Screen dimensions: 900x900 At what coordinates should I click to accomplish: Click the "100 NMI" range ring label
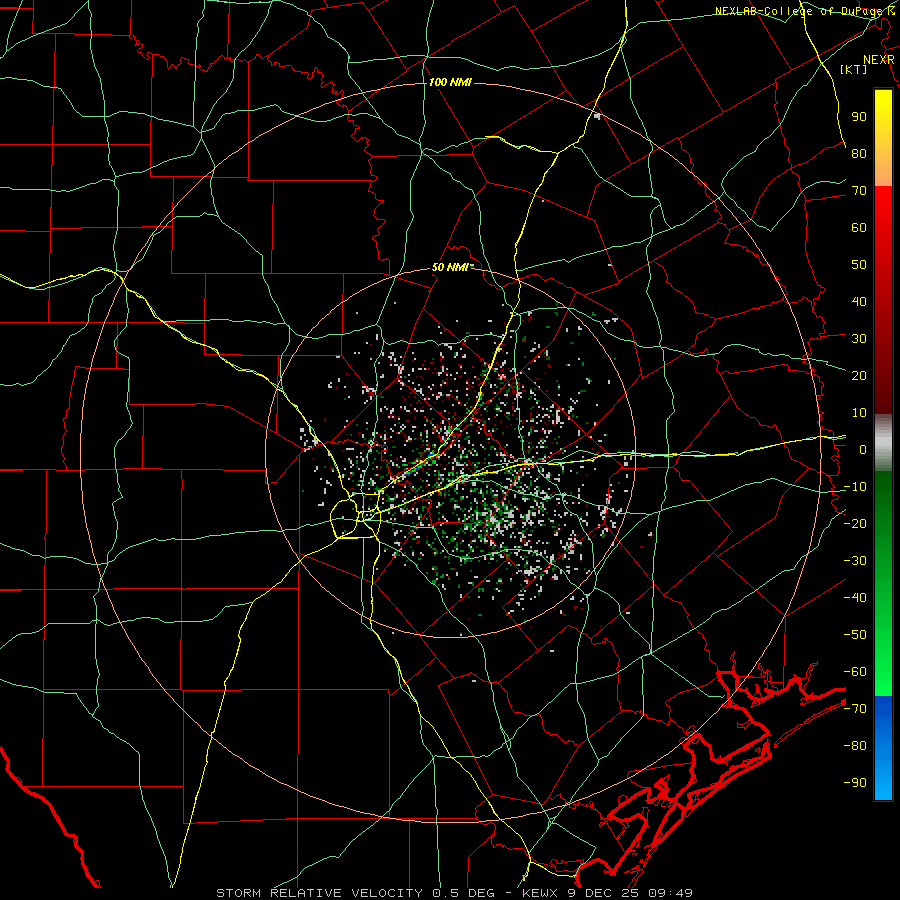450,82
